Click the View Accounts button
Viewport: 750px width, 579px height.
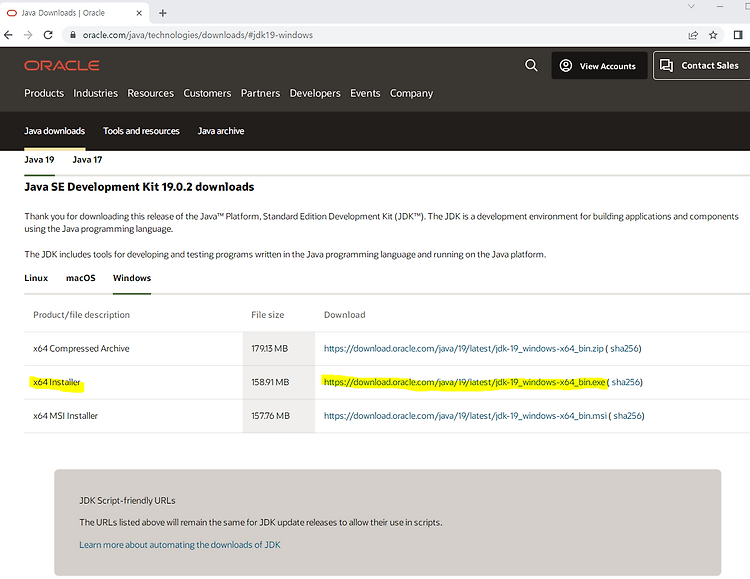(x=599, y=66)
